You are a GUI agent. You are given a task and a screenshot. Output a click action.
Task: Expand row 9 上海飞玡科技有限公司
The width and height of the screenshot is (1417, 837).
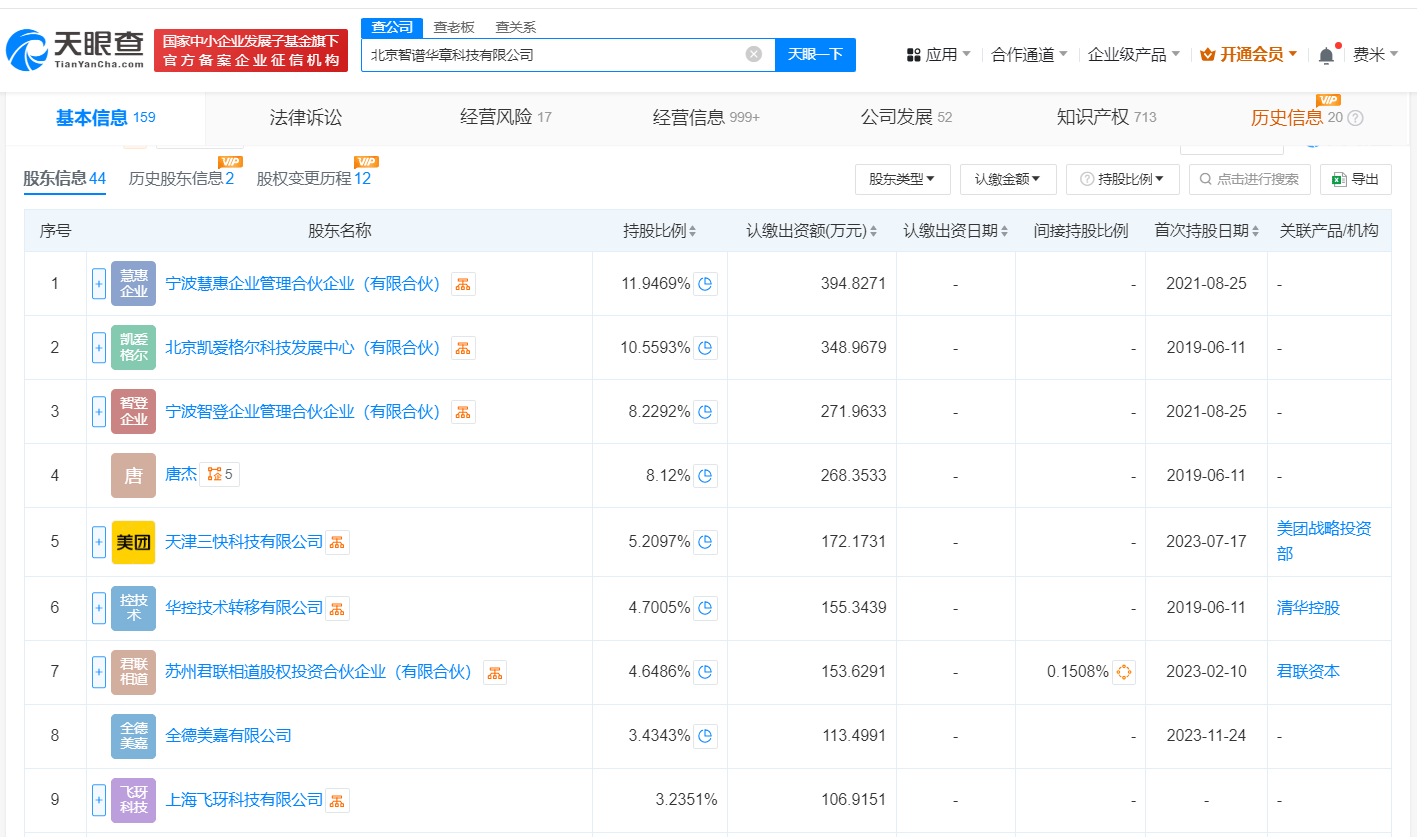[x=99, y=800]
